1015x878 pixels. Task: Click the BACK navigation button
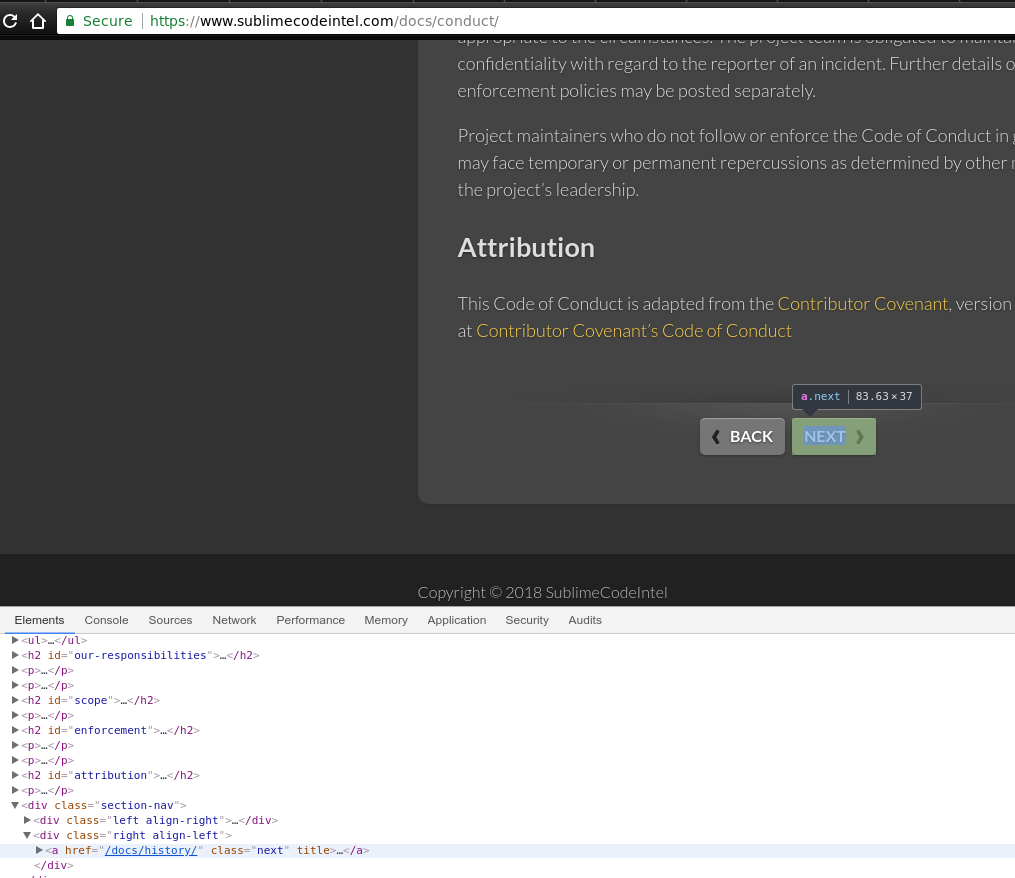(x=742, y=436)
